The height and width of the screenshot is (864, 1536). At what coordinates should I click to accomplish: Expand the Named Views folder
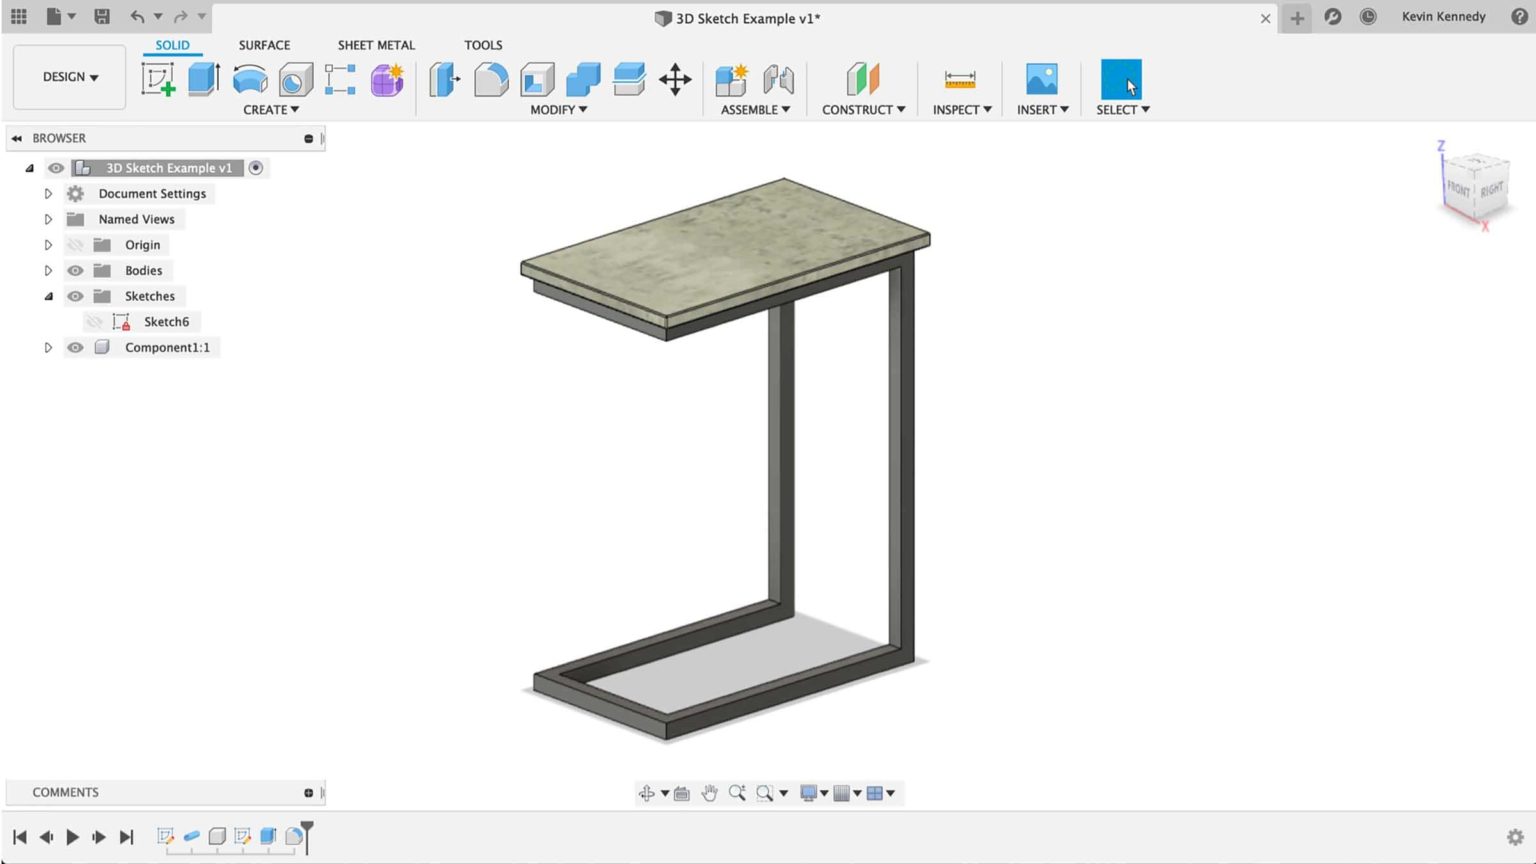click(x=48, y=219)
